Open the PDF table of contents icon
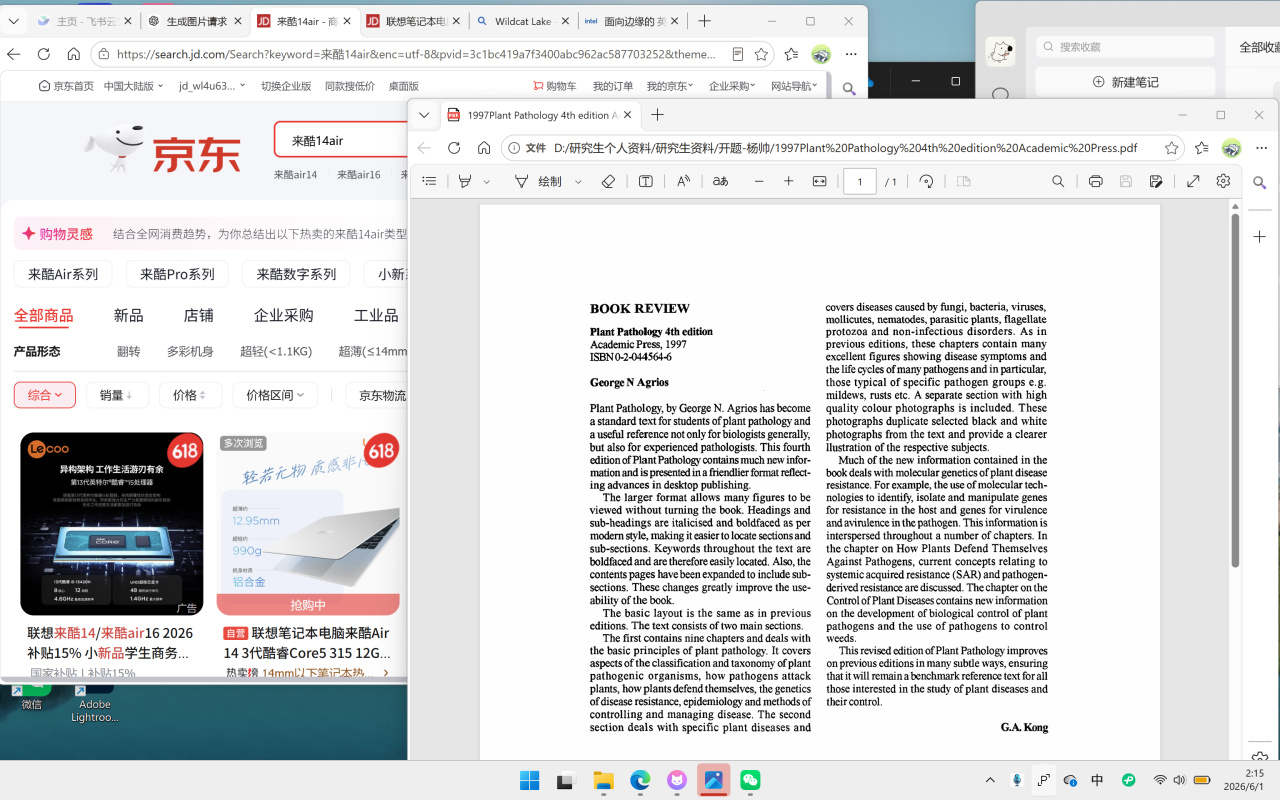Image resolution: width=1280 pixels, height=800 pixels. (x=430, y=181)
